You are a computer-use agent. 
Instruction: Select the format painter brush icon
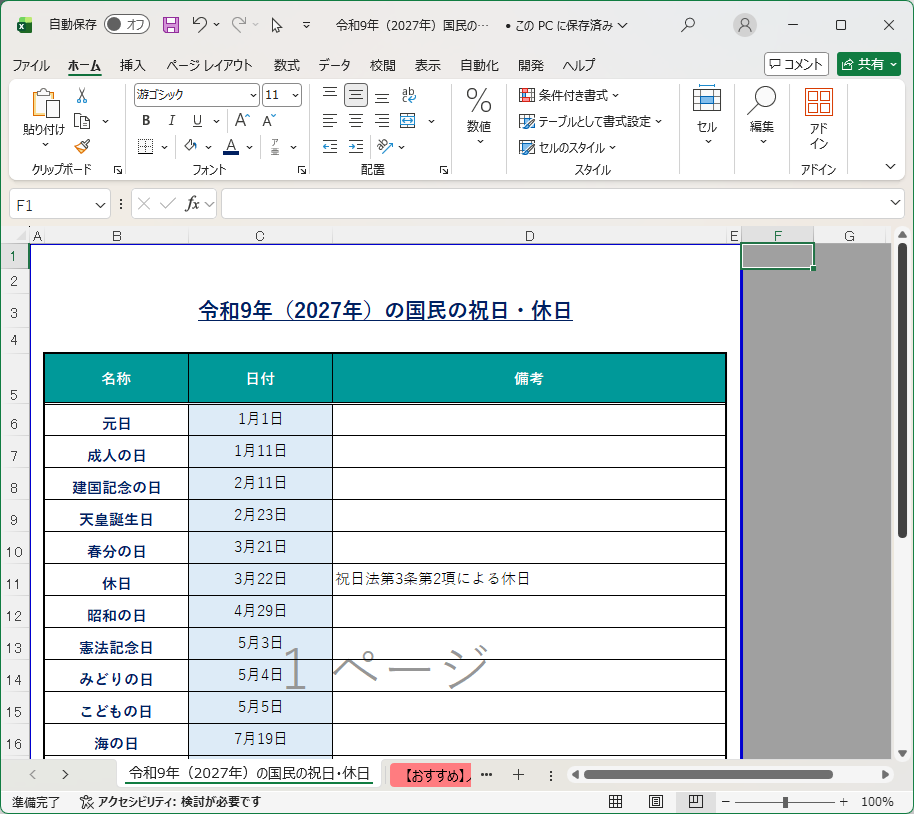[x=83, y=147]
